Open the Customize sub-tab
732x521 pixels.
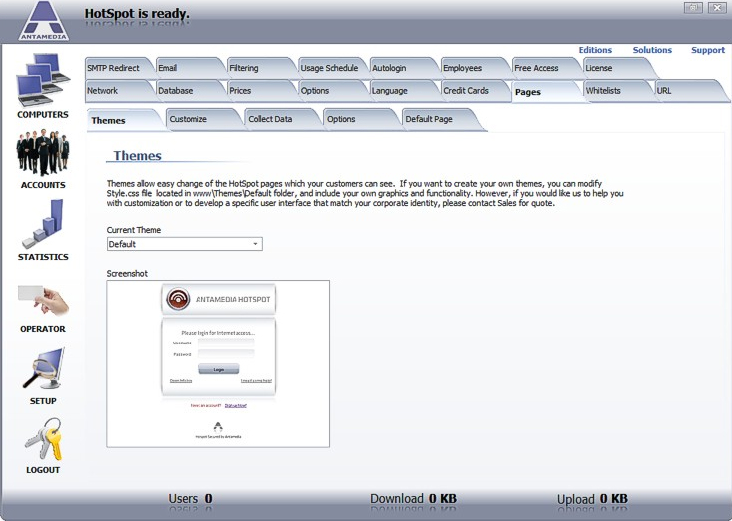203,120
